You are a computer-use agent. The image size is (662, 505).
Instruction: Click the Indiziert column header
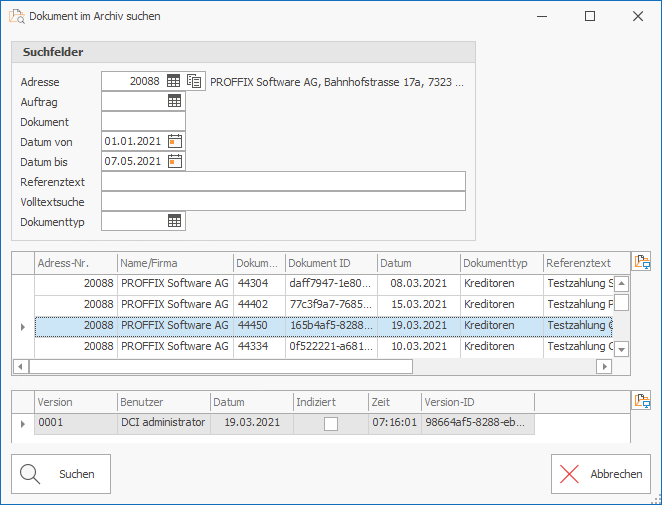pos(331,402)
